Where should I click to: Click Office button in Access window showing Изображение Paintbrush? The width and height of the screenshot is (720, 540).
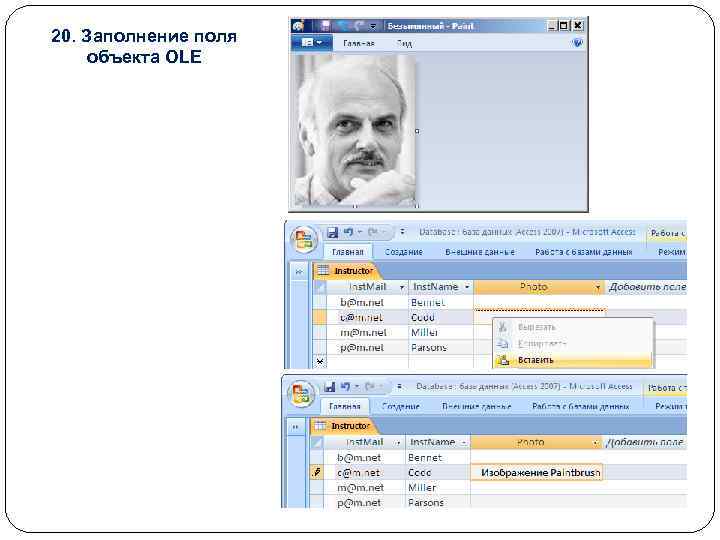301,394
